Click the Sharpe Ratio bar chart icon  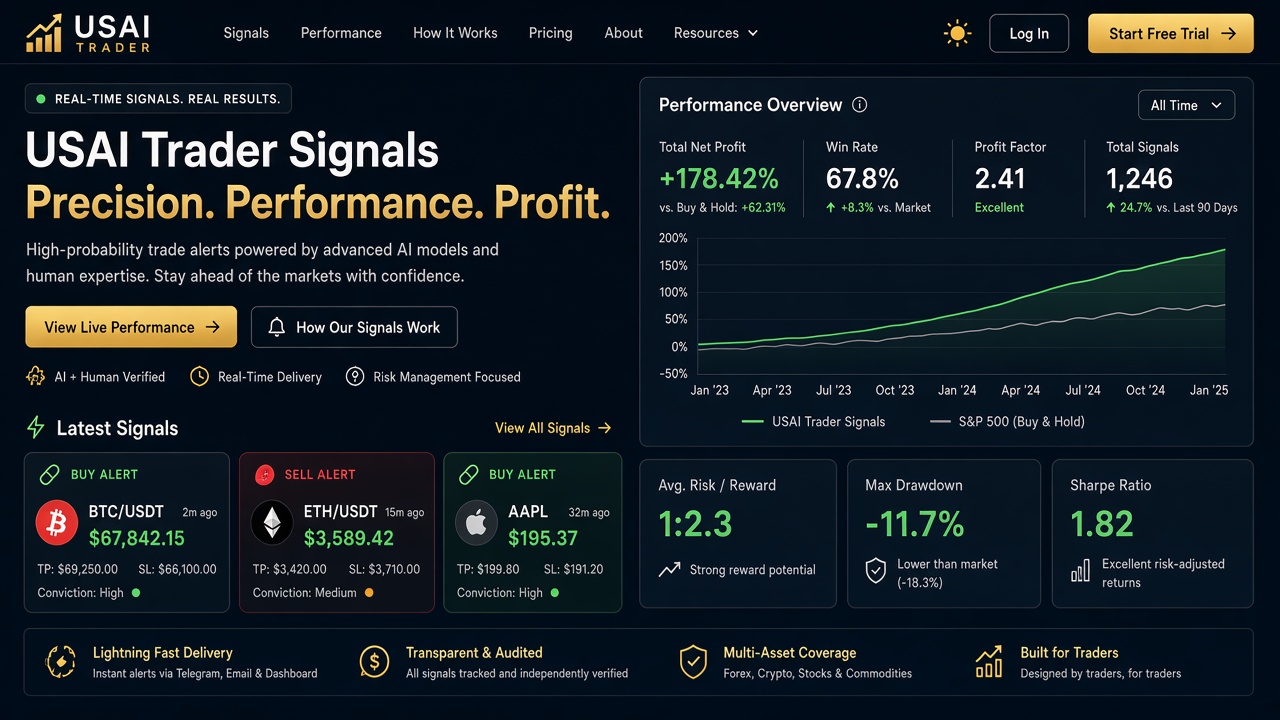[1080, 571]
